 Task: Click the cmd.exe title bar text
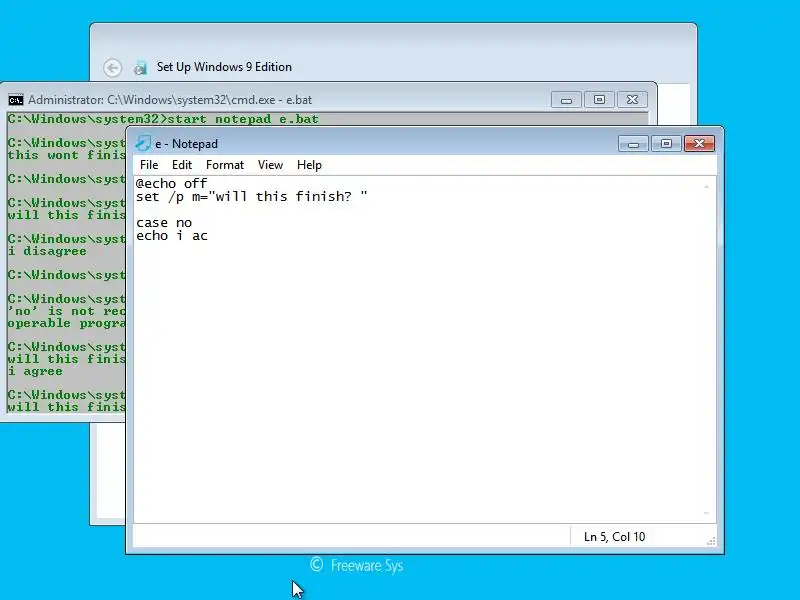[x=170, y=100]
